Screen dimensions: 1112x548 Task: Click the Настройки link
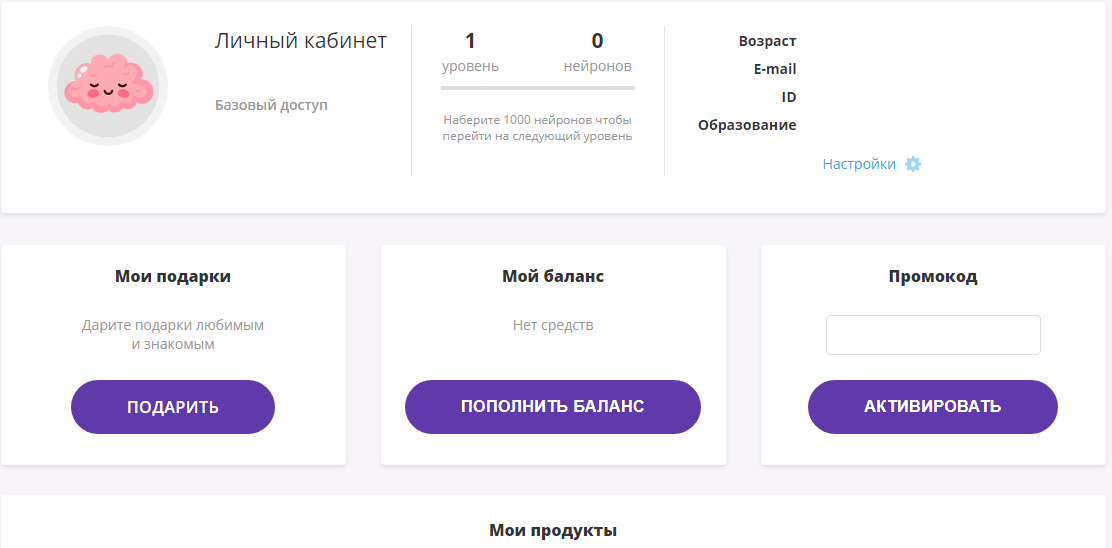tap(859, 164)
